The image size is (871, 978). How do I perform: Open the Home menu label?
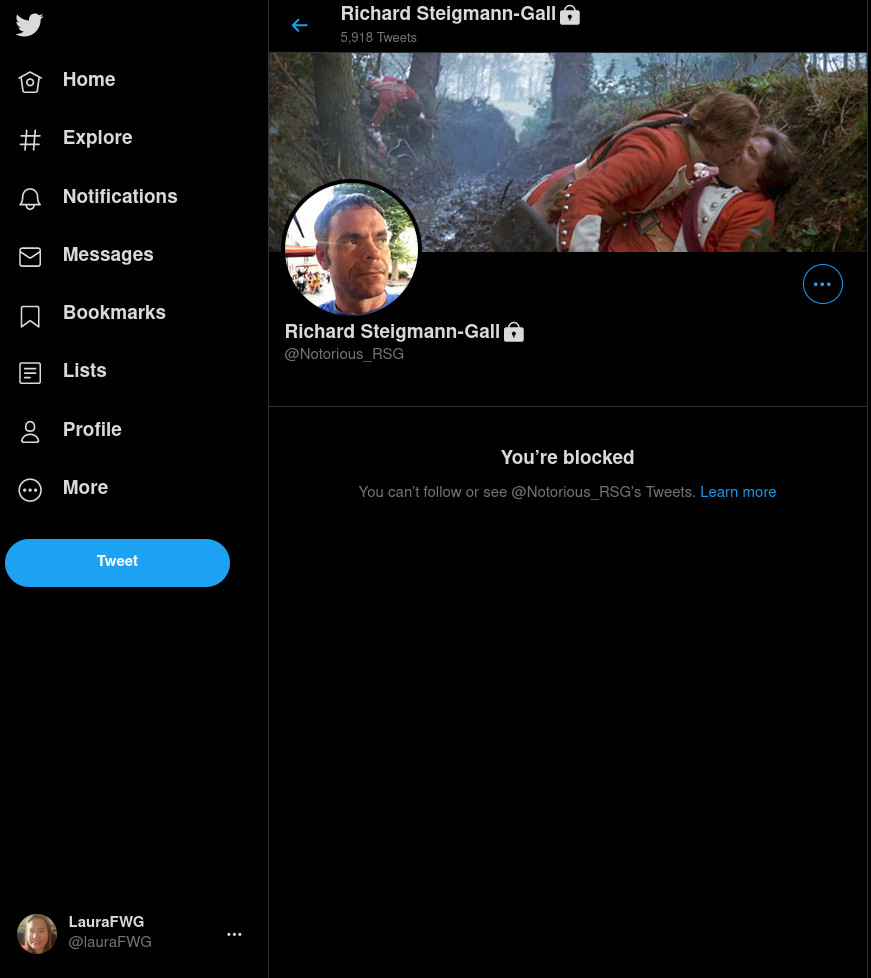(89, 79)
